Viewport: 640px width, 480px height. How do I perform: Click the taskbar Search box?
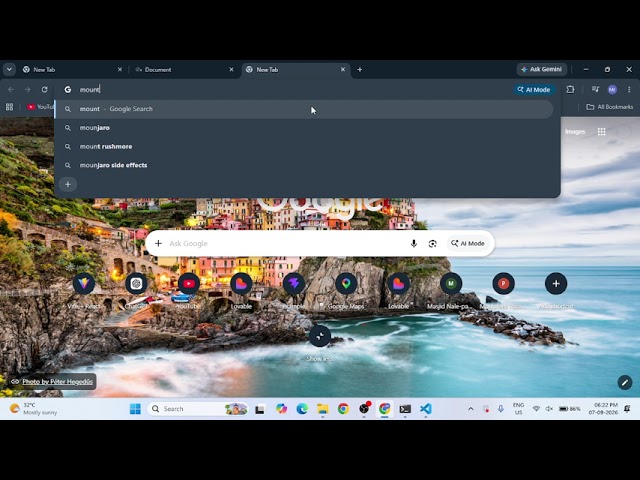coord(198,409)
